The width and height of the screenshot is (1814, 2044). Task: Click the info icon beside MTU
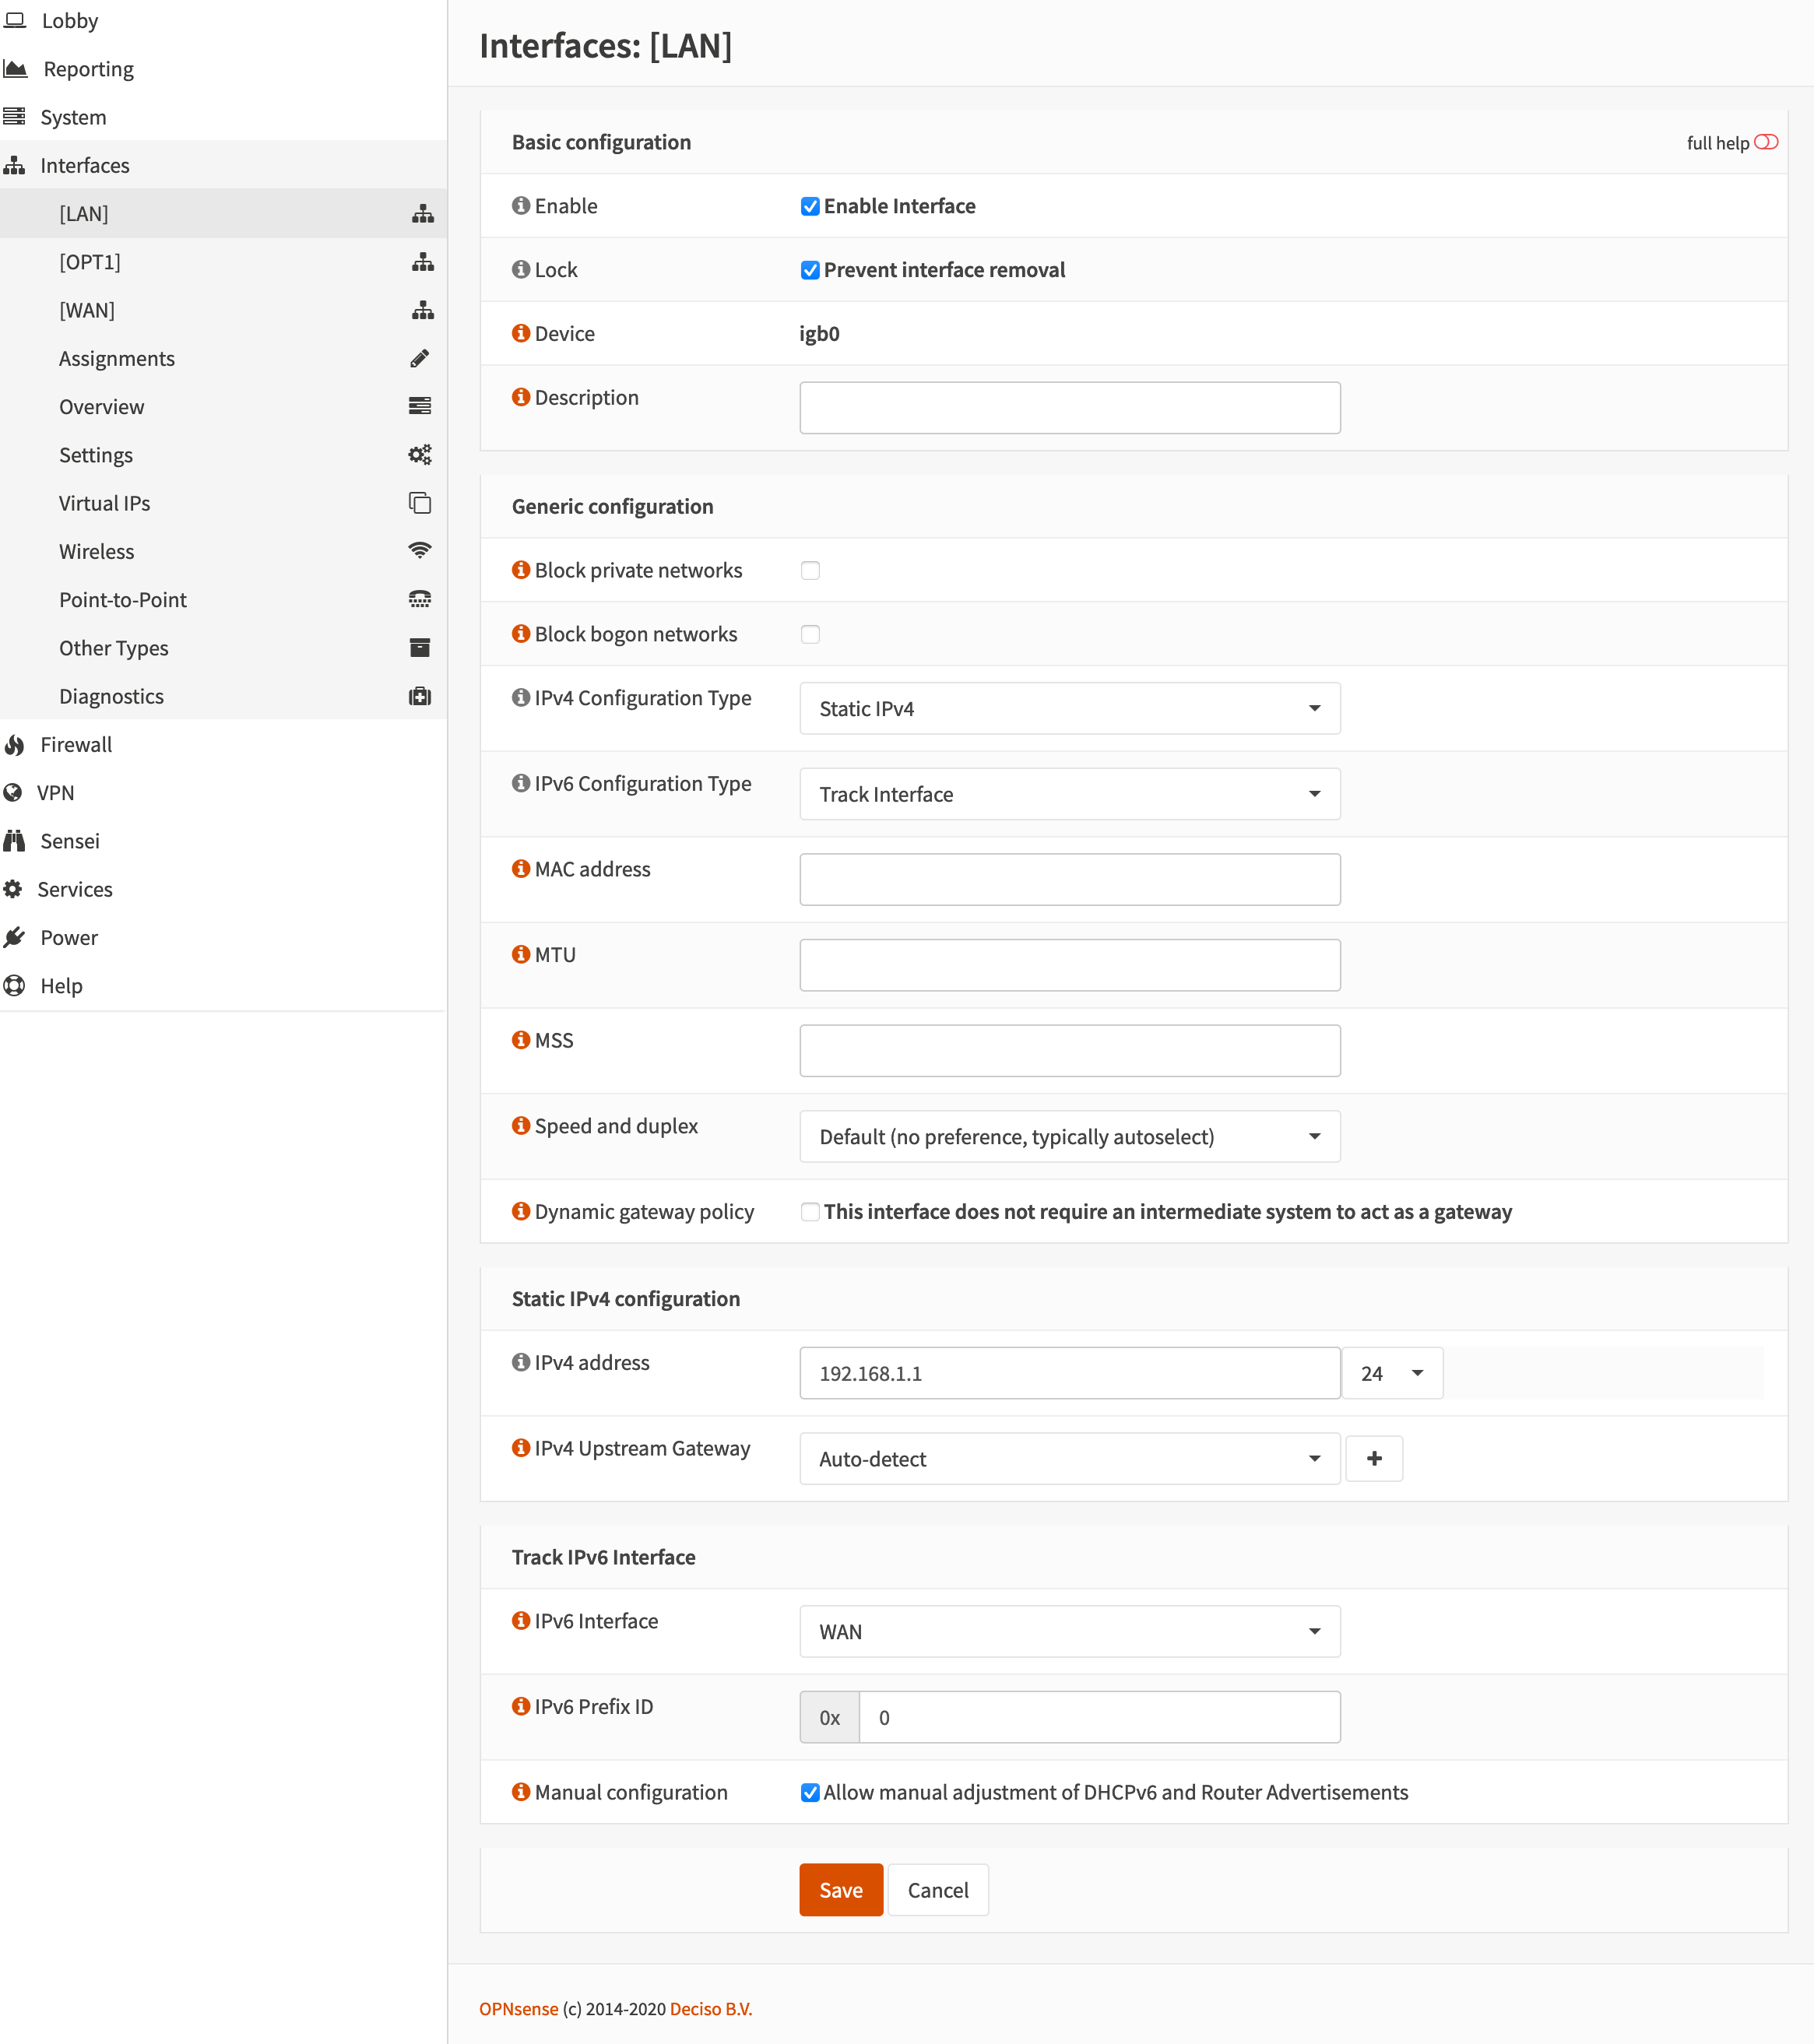point(521,954)
